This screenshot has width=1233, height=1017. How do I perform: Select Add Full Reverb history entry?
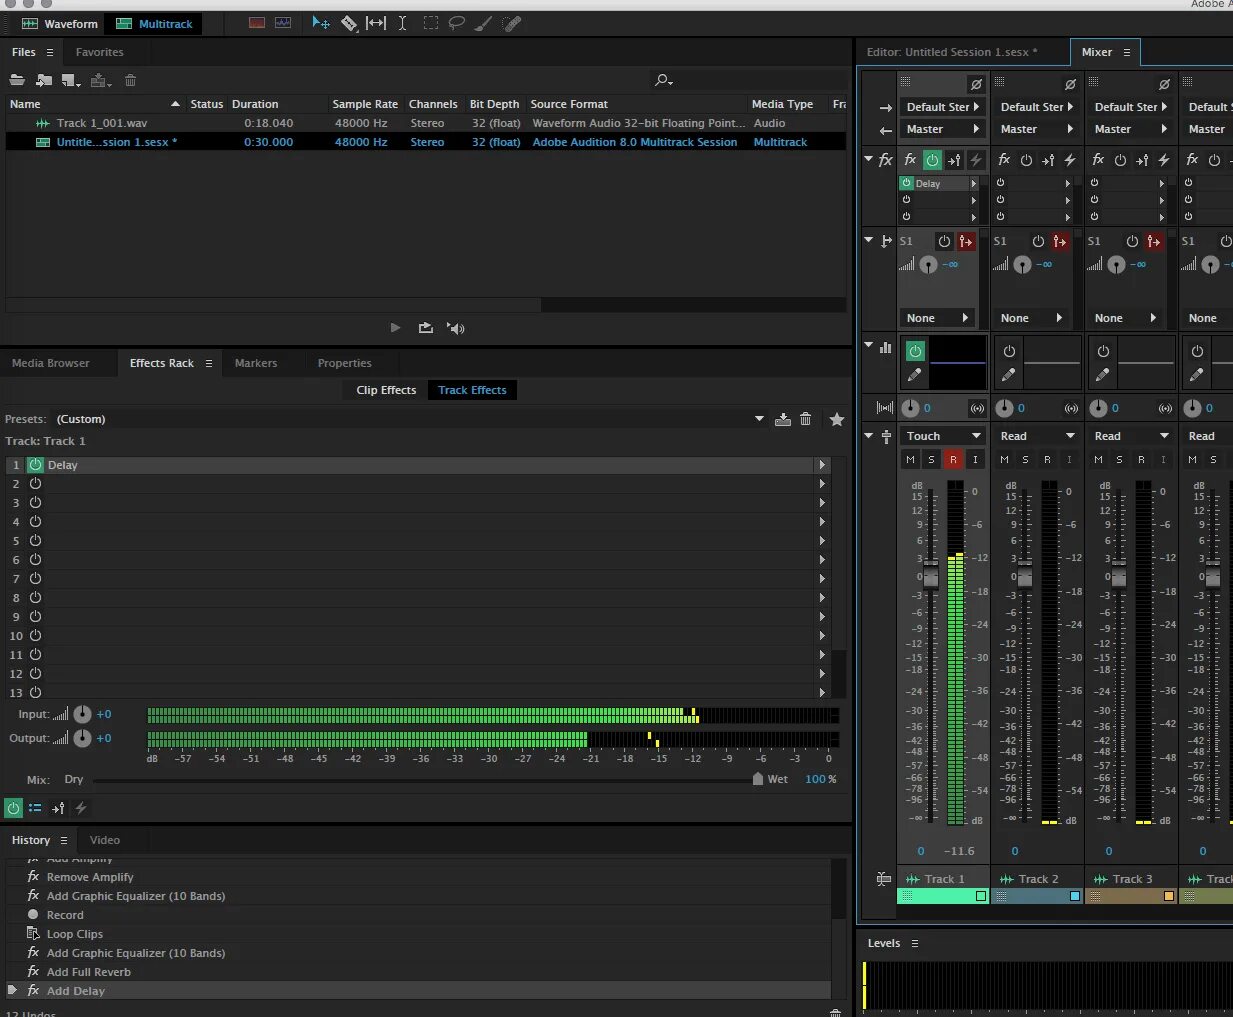(x=89, y=972)
